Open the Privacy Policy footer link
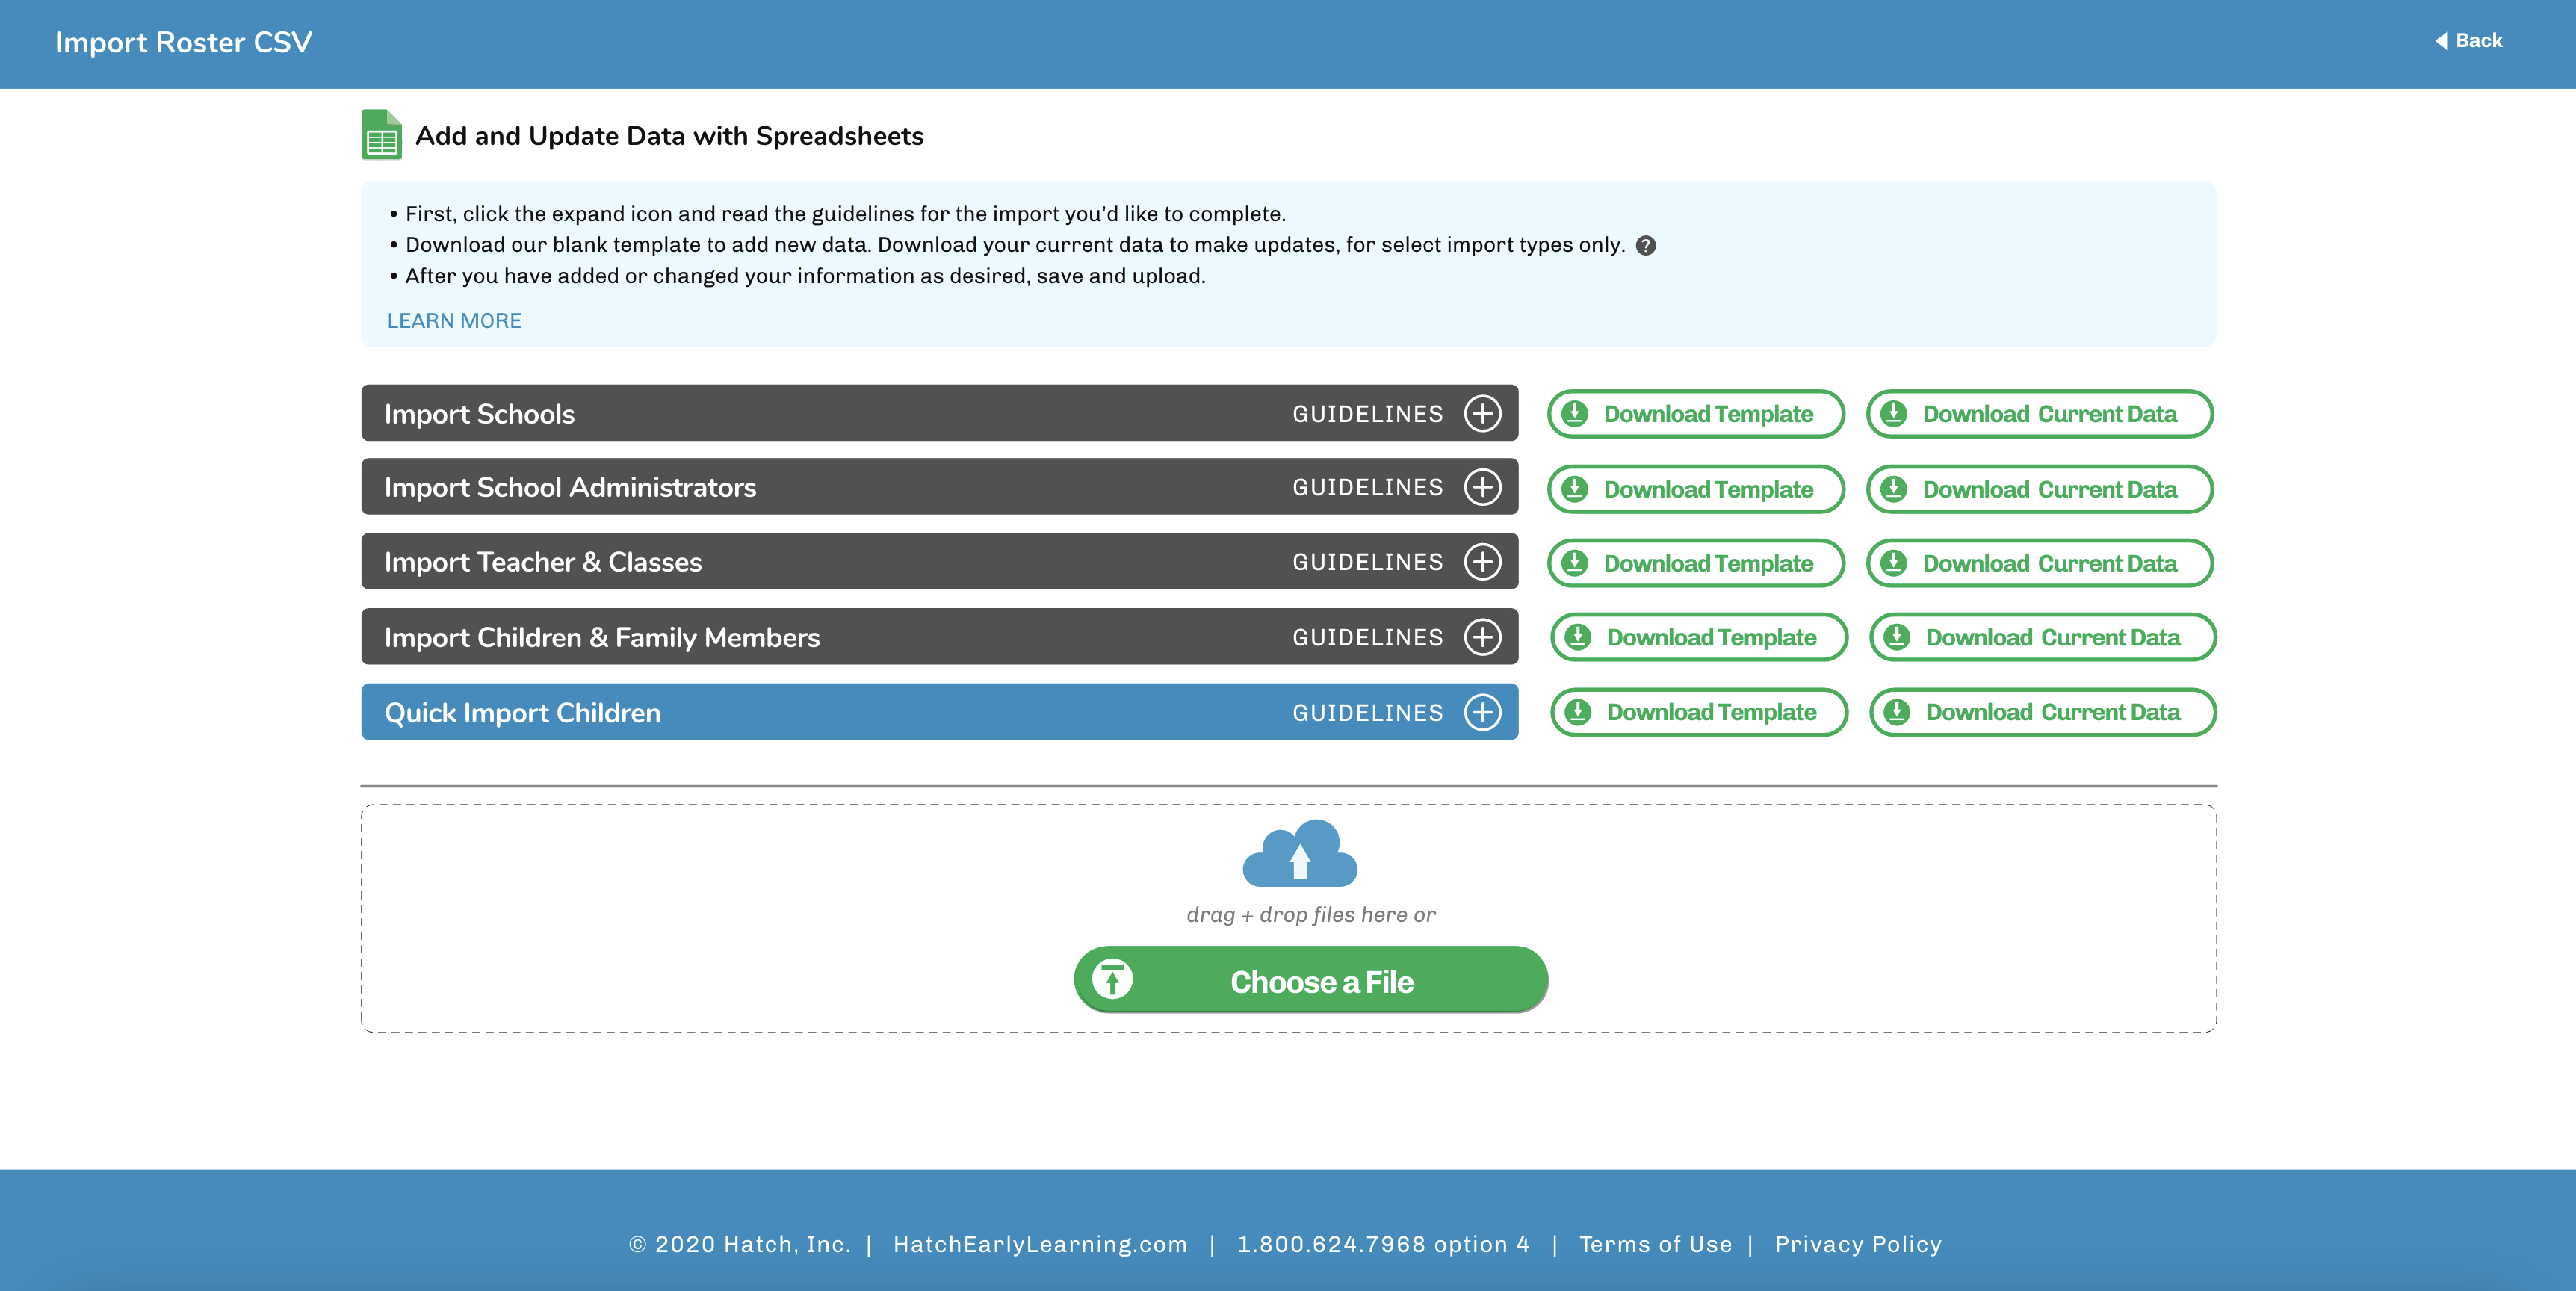Image resolution: width=2576 pixels, height=1291 pixels. pos(1858,1244)
